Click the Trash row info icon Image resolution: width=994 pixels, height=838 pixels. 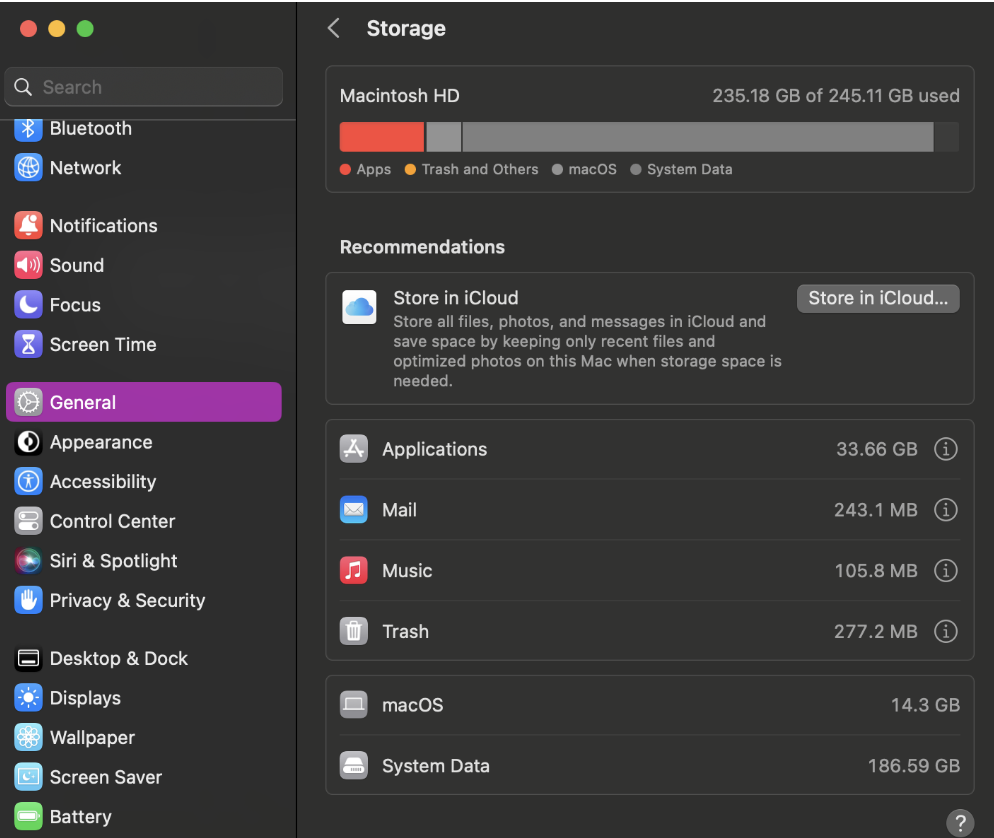point(945,631)
